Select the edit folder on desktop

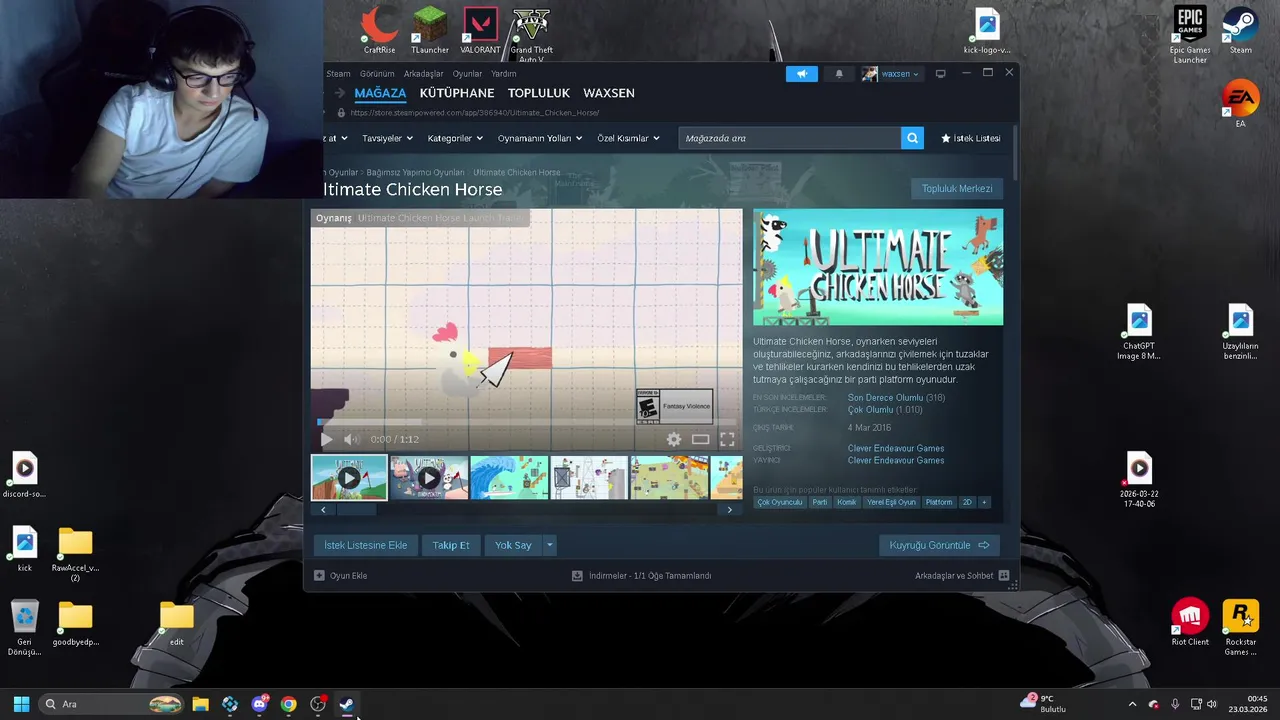177,622
